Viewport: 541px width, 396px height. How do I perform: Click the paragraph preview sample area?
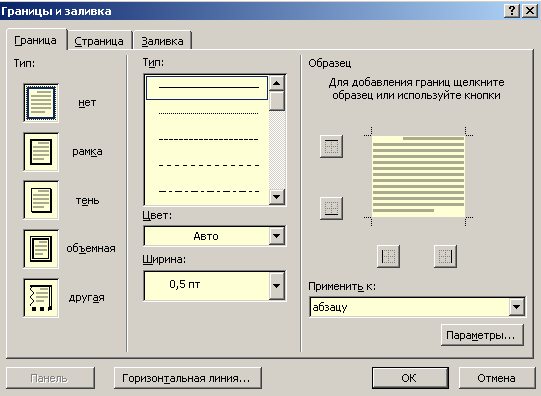tap(418, 176)
